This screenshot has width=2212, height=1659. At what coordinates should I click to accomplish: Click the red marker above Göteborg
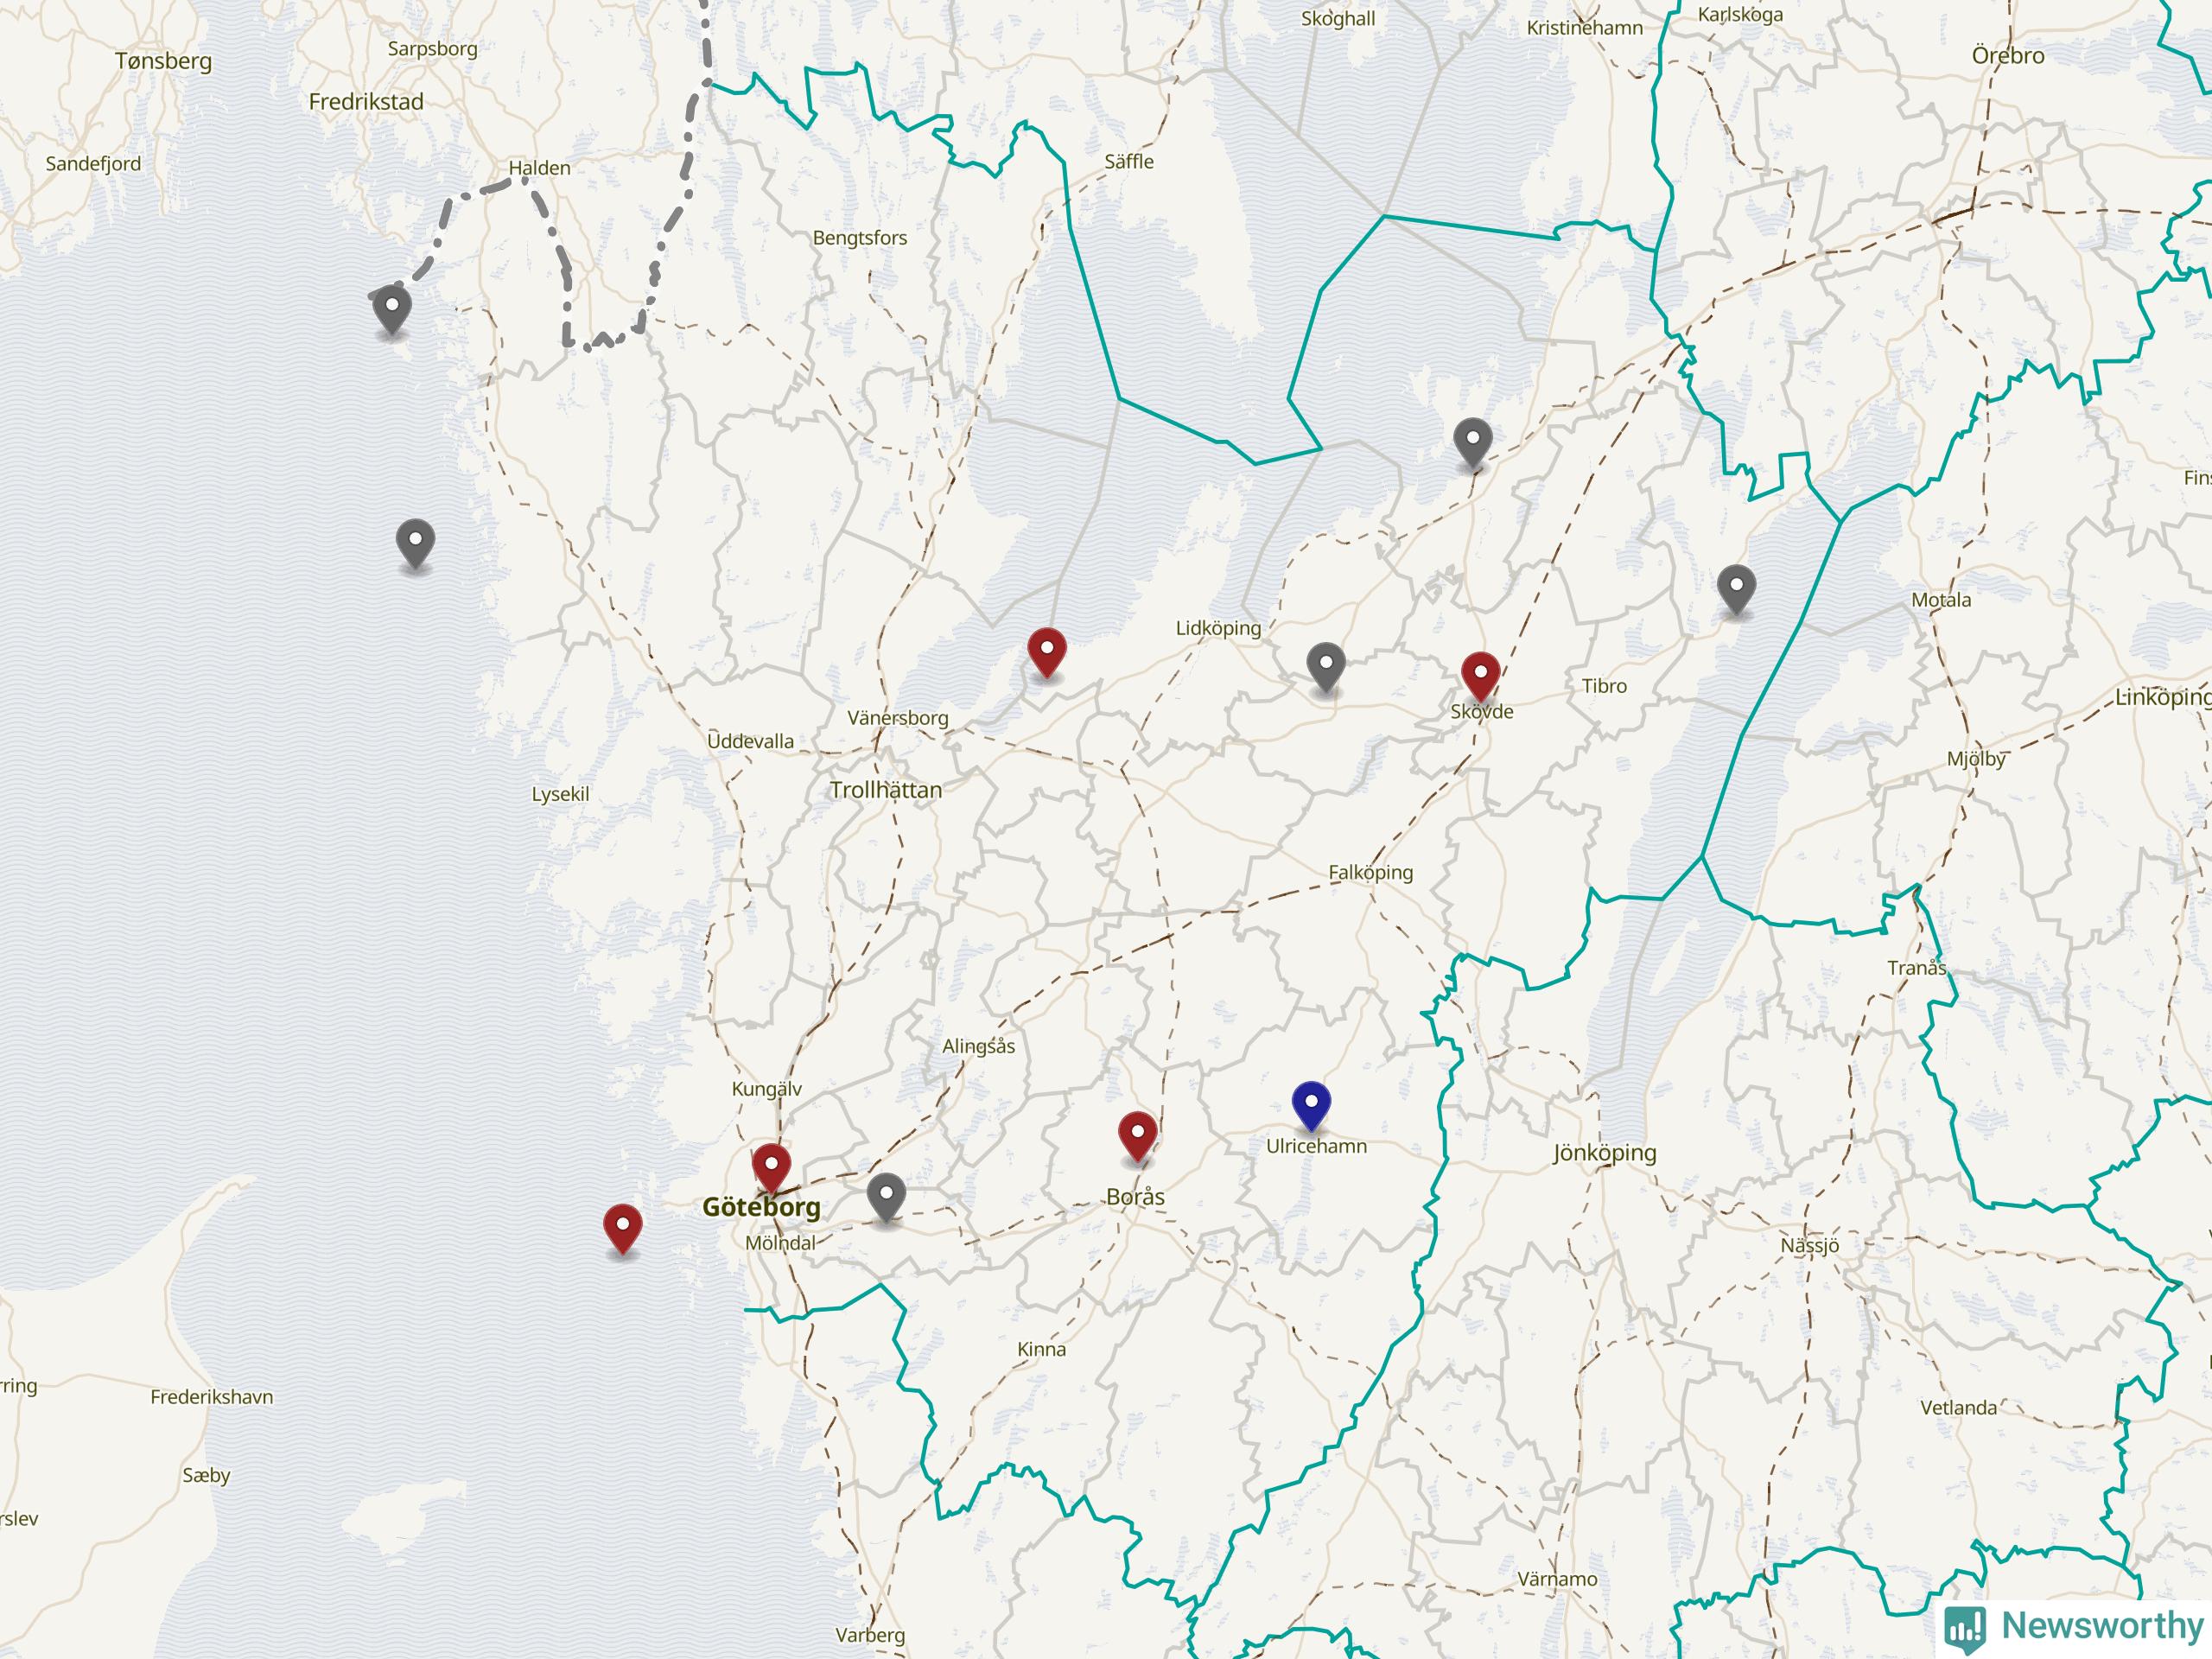click(x=771, y=1169)
